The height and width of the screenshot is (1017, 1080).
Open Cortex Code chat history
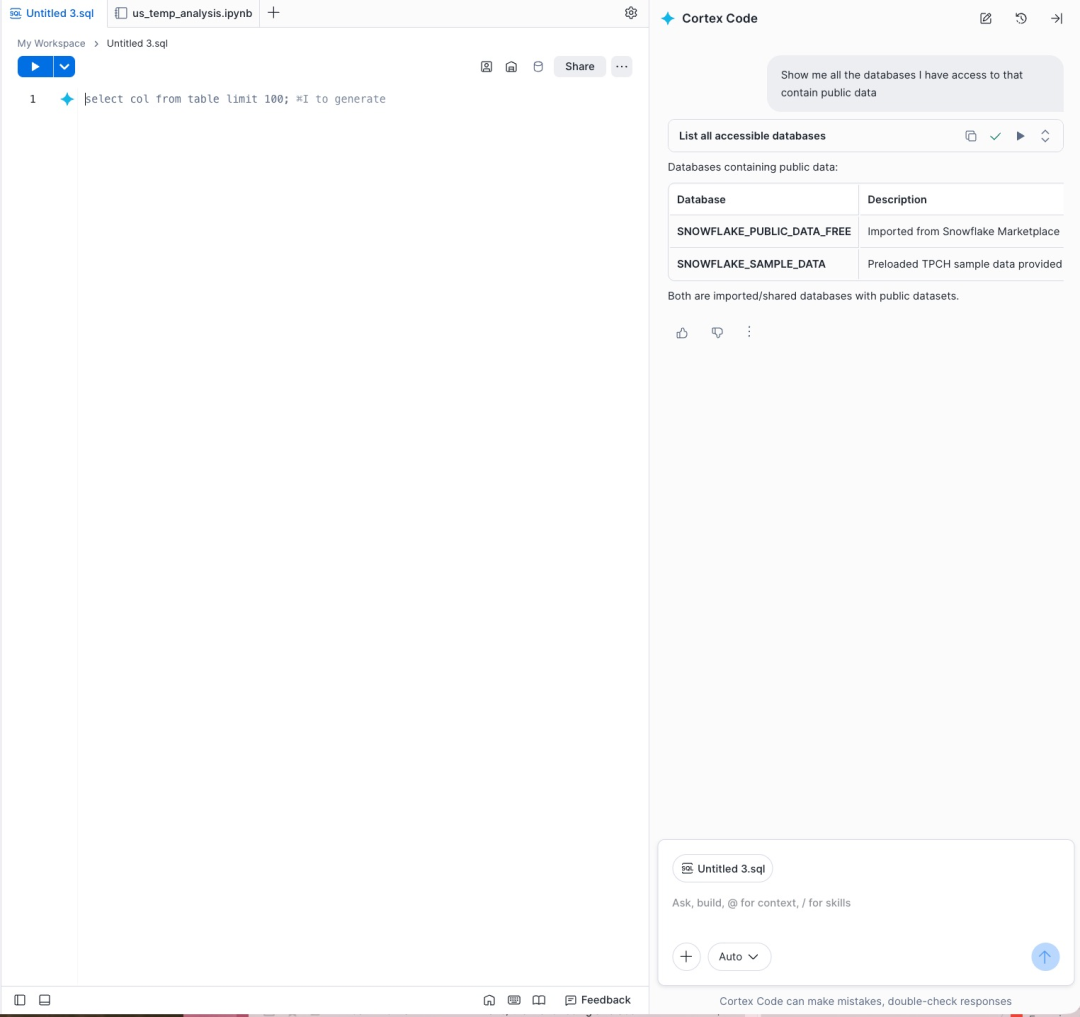tap(1021, 19)
